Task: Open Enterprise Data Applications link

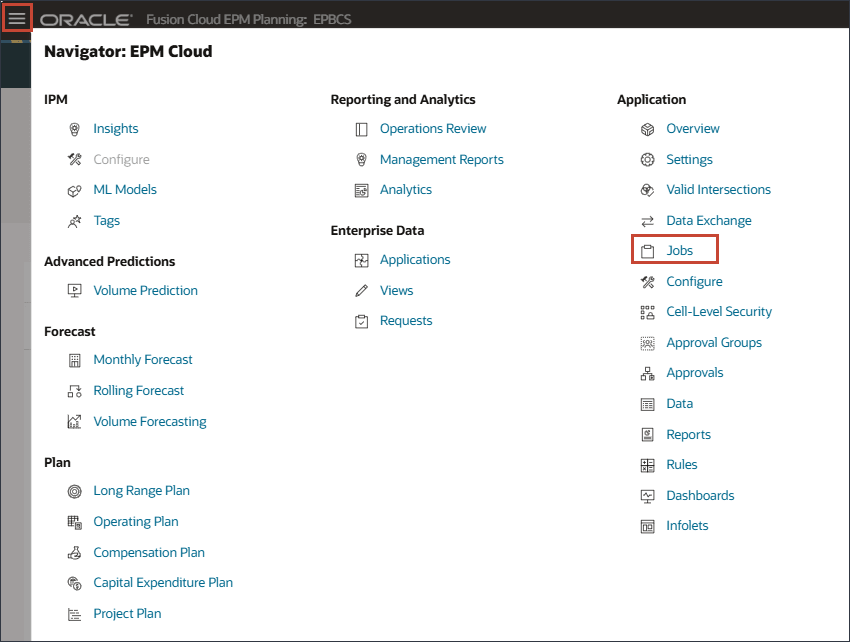Action: coord(415,260)
